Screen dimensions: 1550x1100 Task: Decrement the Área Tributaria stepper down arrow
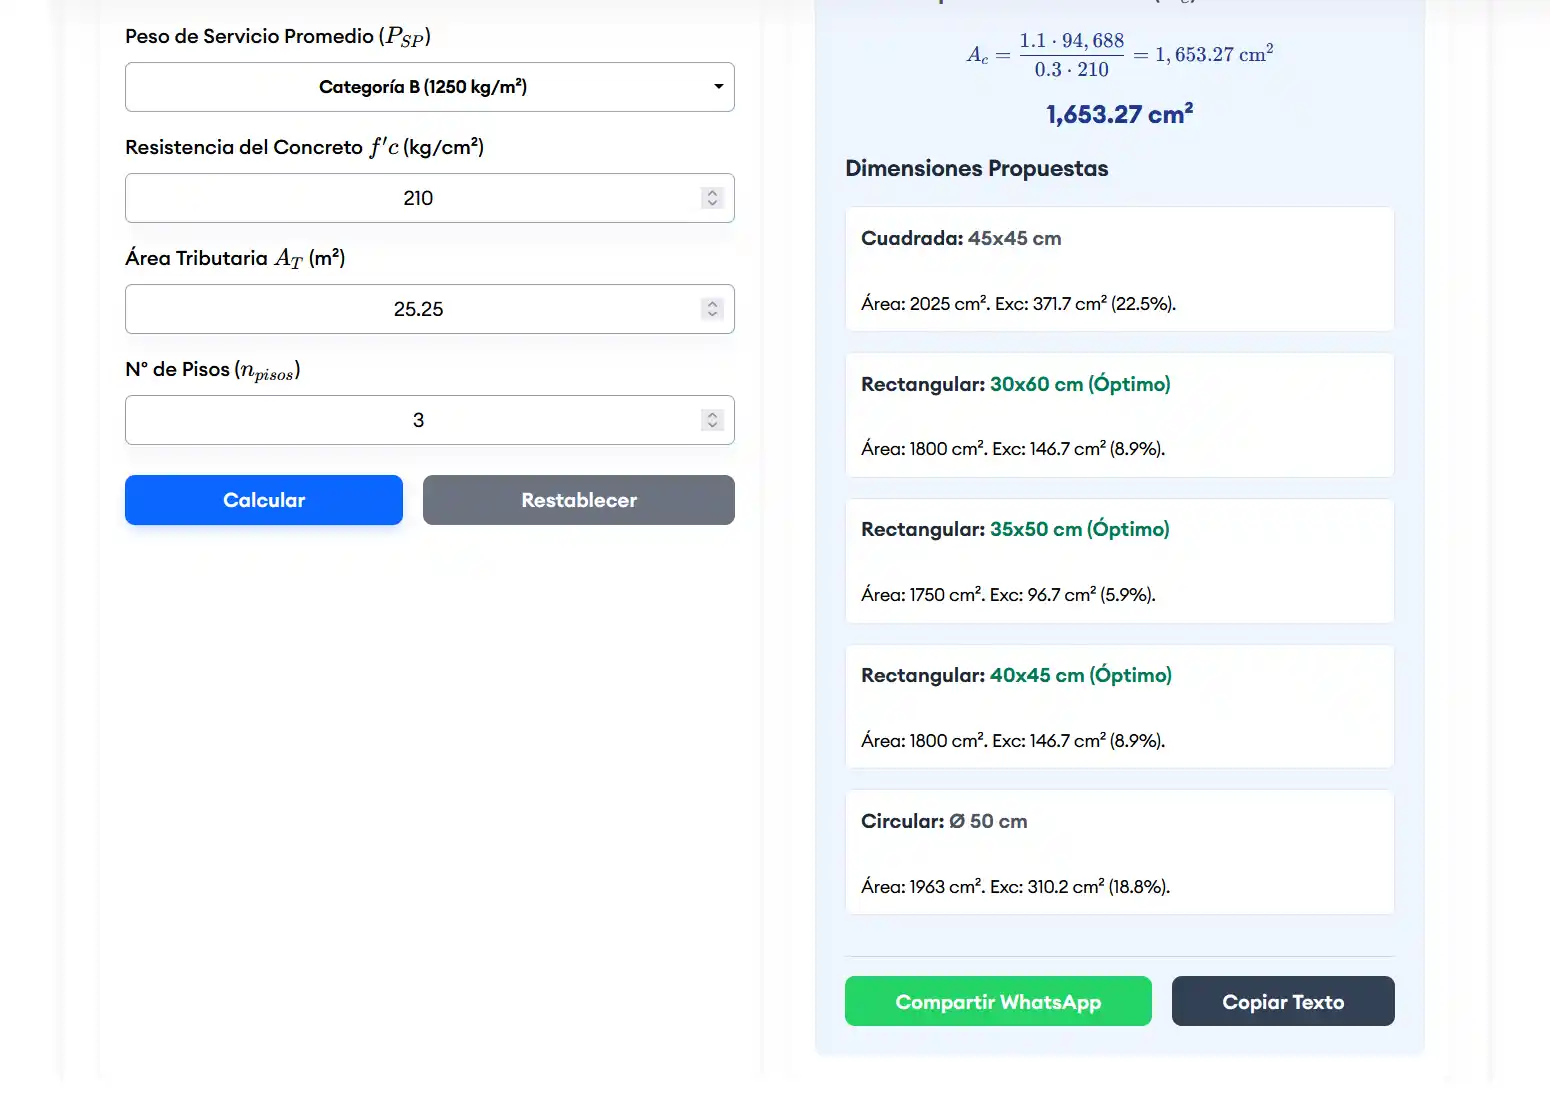pos(712,315)
